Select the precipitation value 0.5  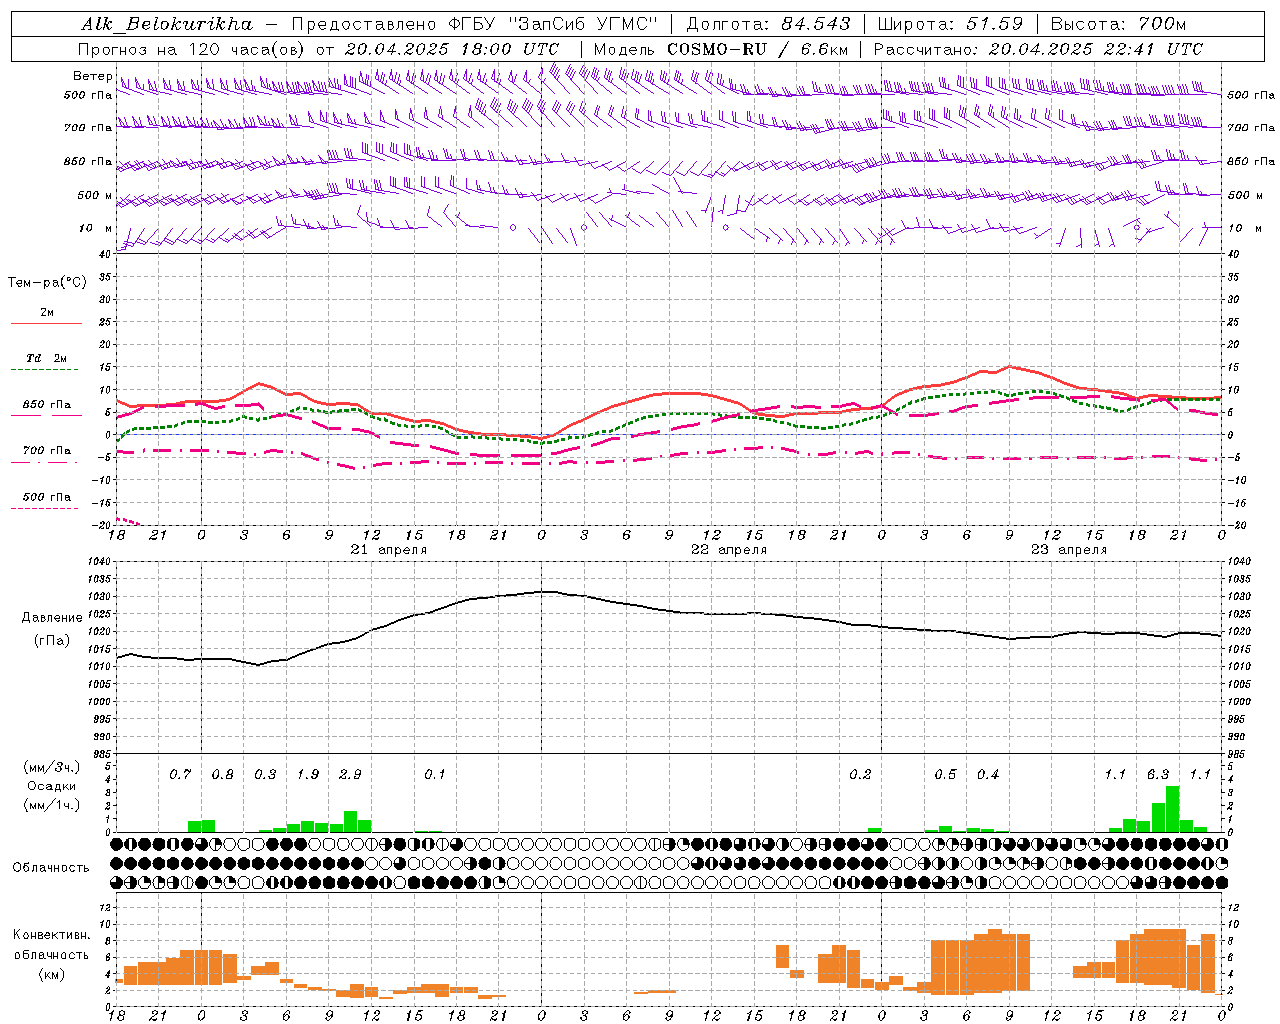click(945, 775)
